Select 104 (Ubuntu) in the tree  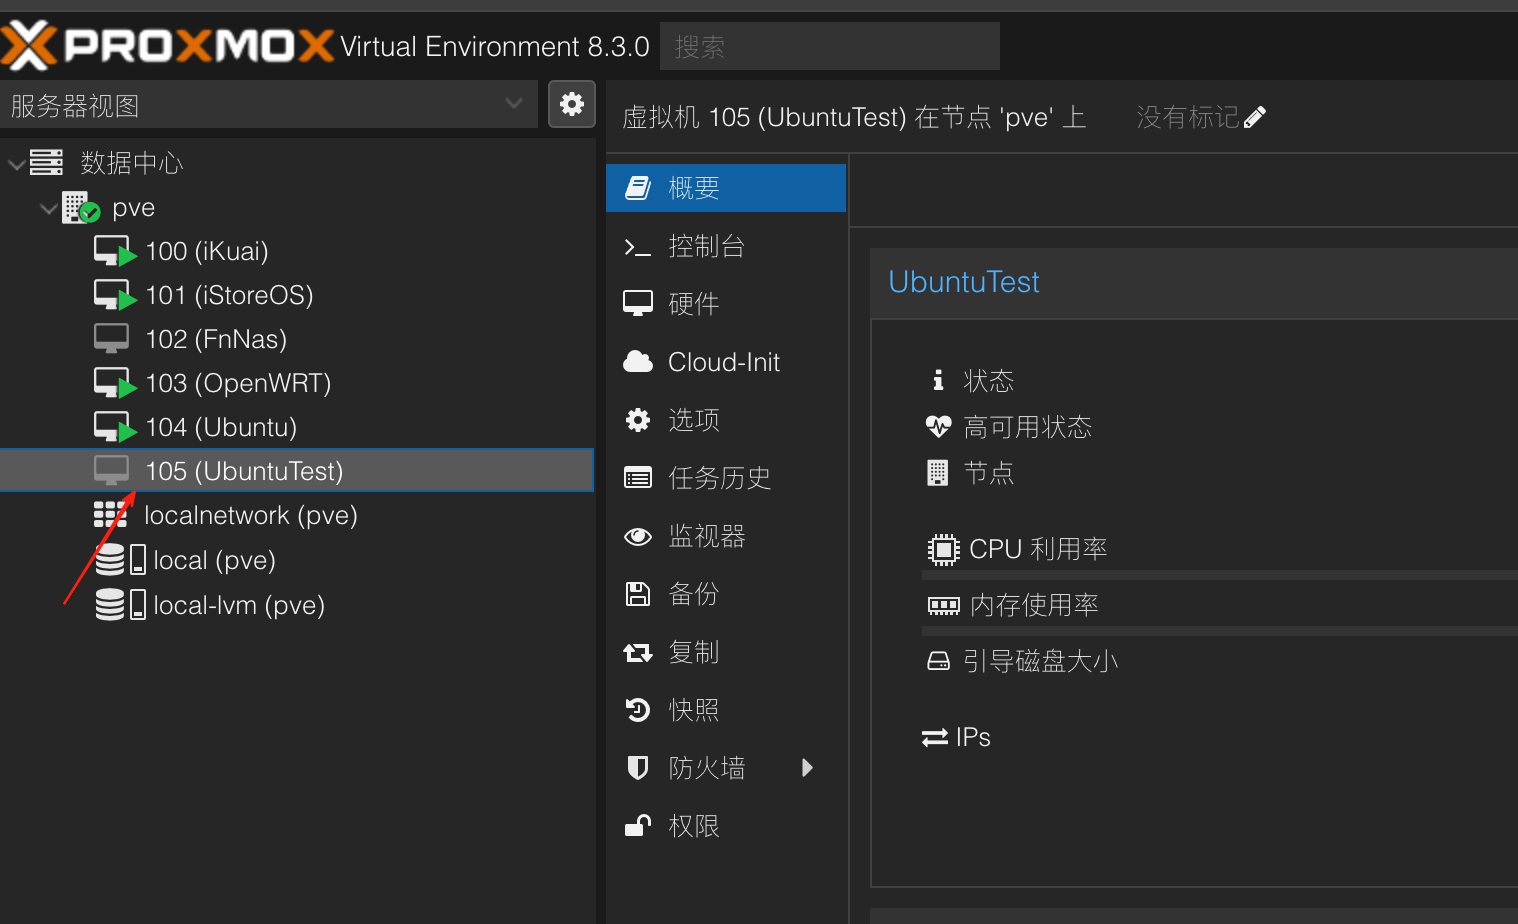tap(221, 427)
